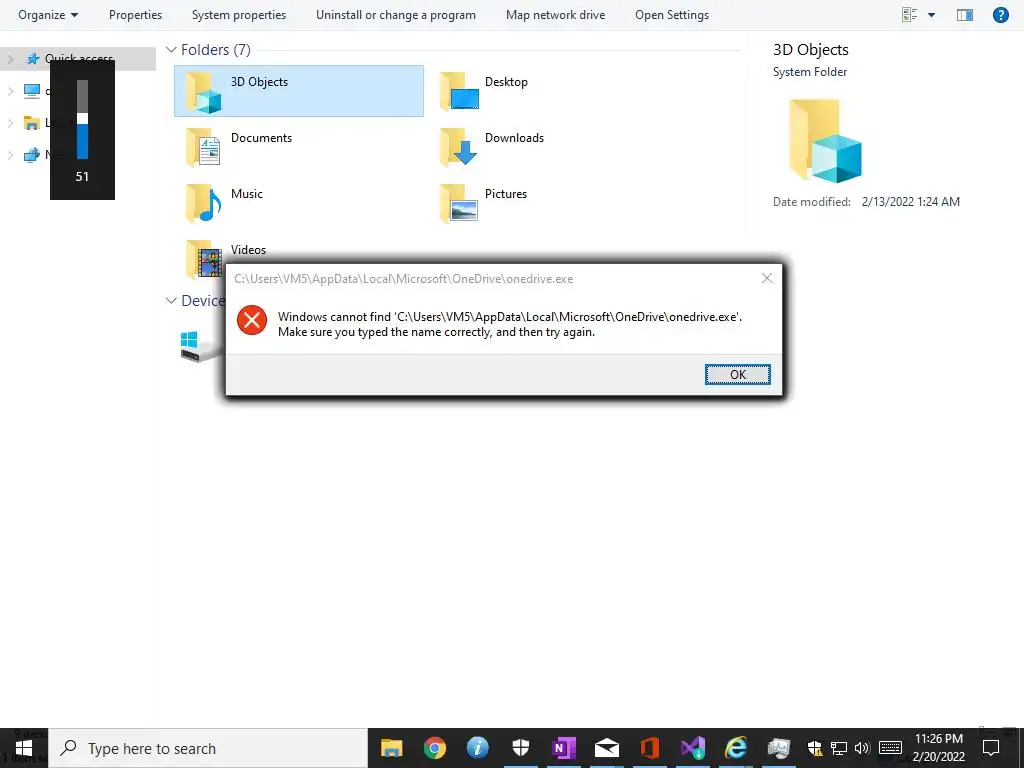The image size is (1024, 768).
Task: Click the taskbar clock showing 11:26 PM
Action: coord(938,748)
